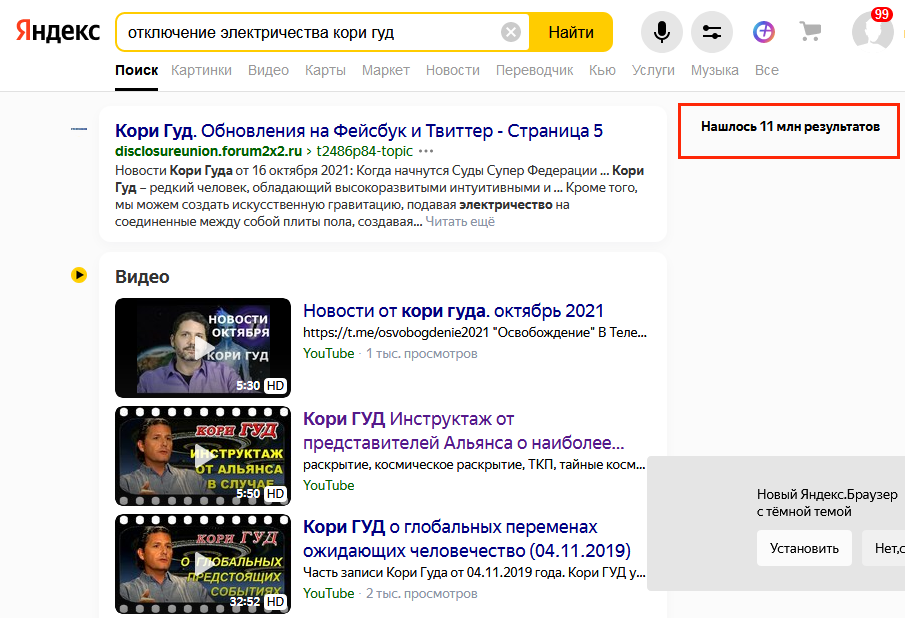905x618 pixels.
Task: Open YouTube source under 2 тыс. просмотров video
Action: tap(328, 593)
